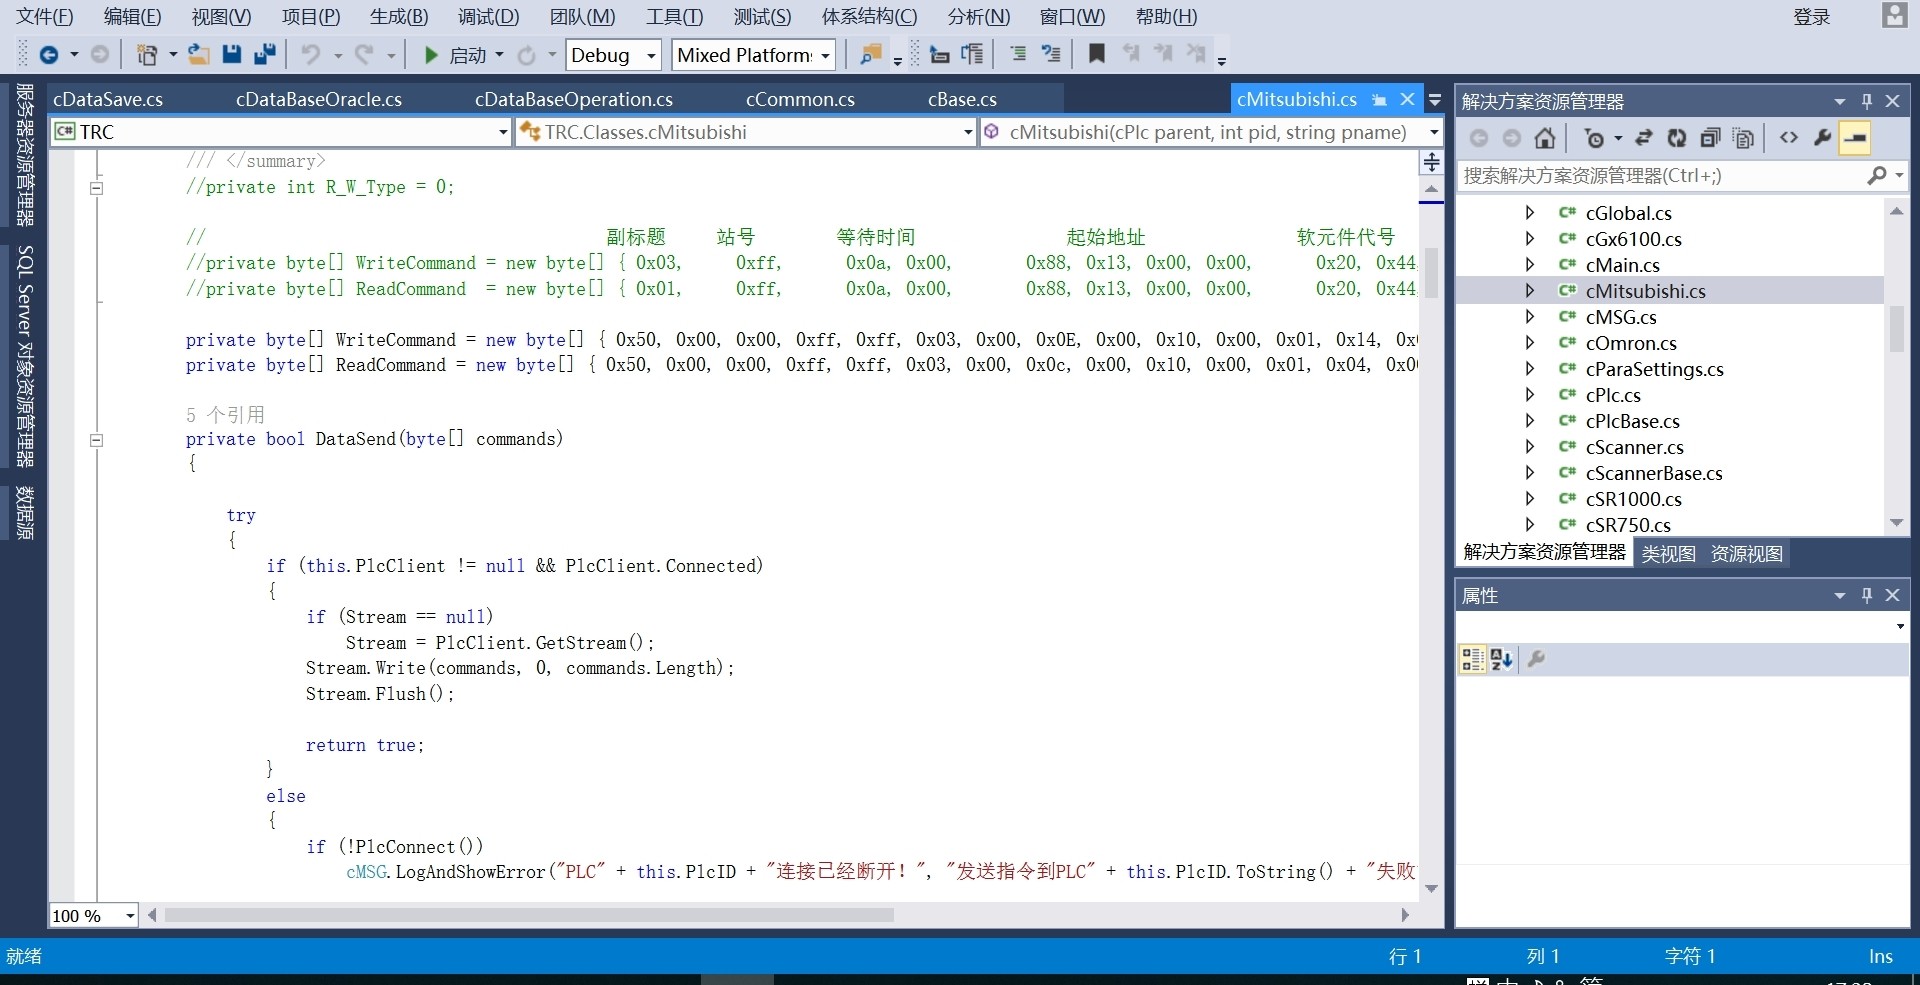Collapse the DataSend method outline

coord(96,439)
